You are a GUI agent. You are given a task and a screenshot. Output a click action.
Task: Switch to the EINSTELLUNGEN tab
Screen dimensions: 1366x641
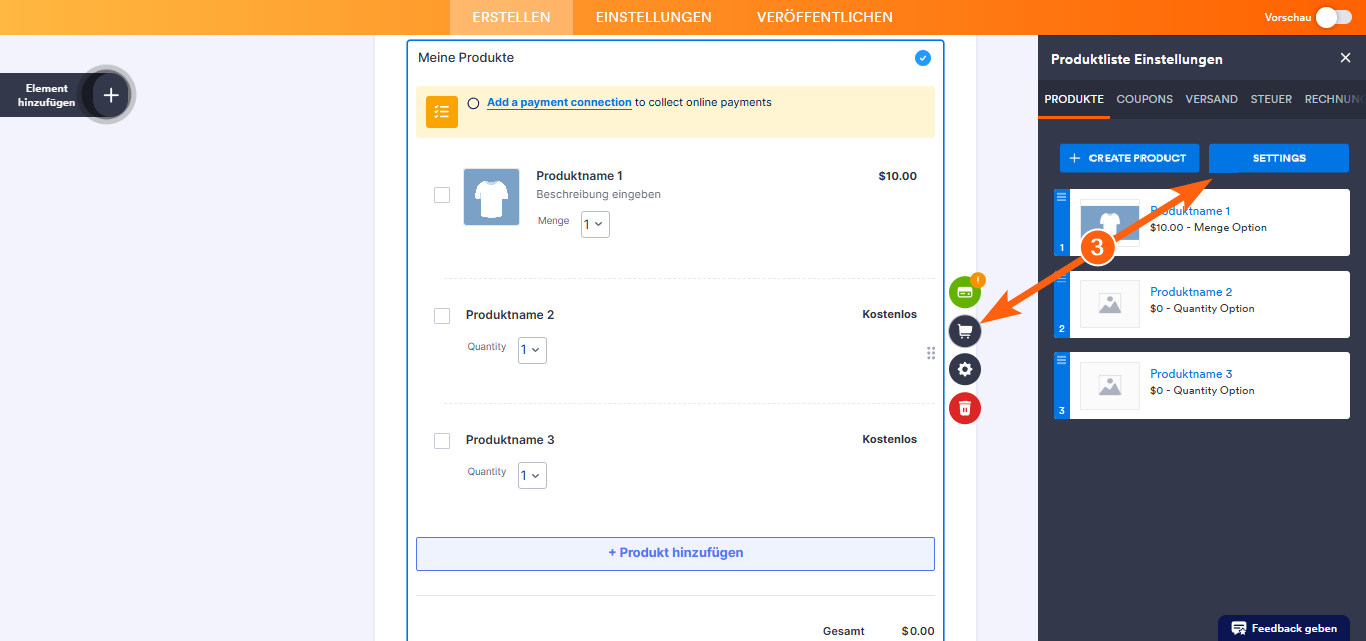[653, 17]
